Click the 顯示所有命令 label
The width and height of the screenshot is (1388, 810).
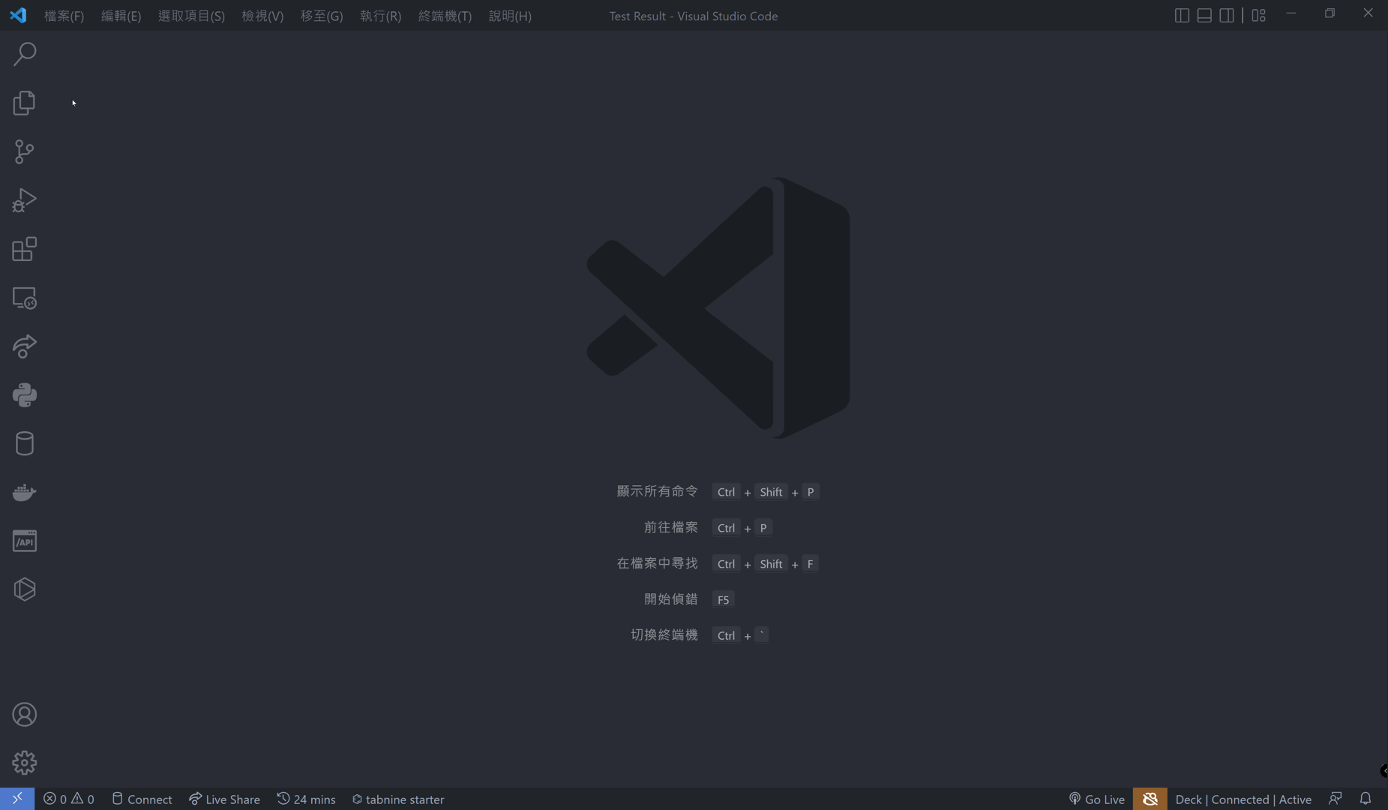click(657, 492)
